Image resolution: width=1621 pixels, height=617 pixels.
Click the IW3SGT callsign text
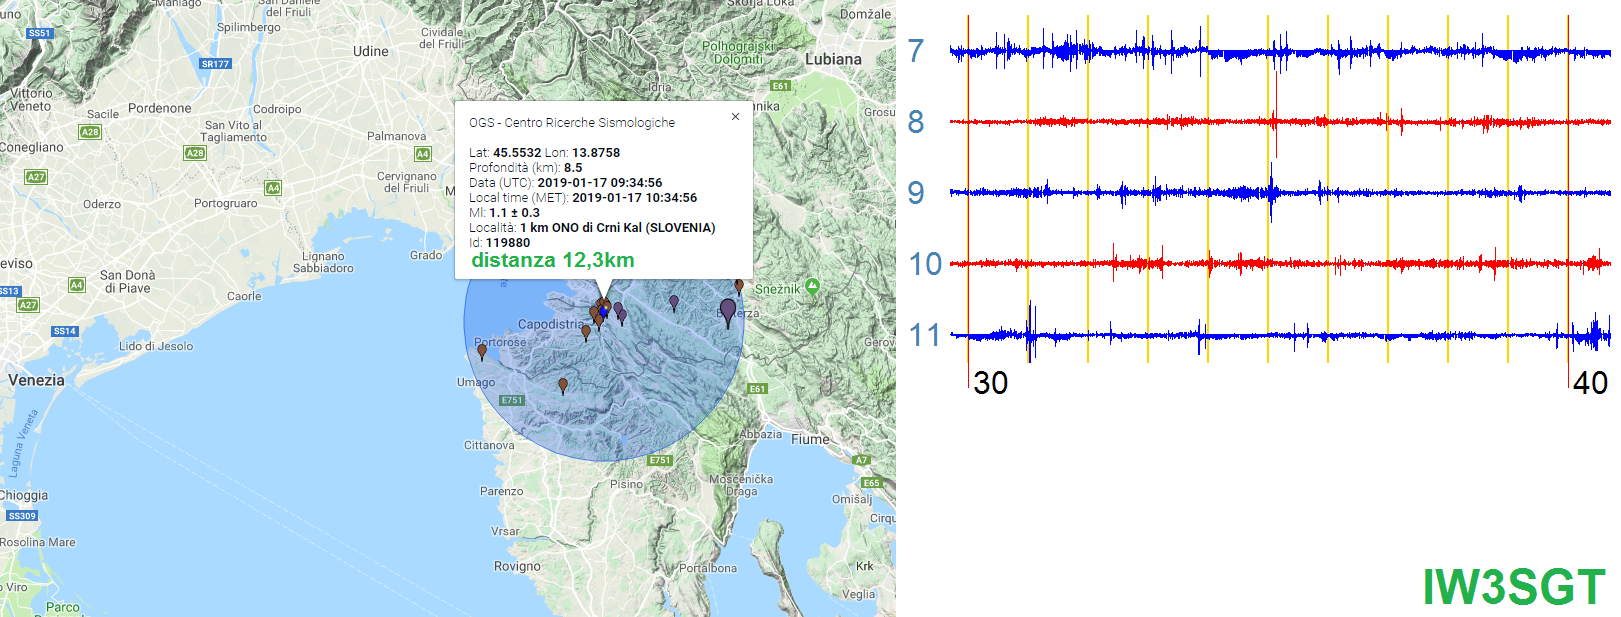click(x=1514, y=587)
